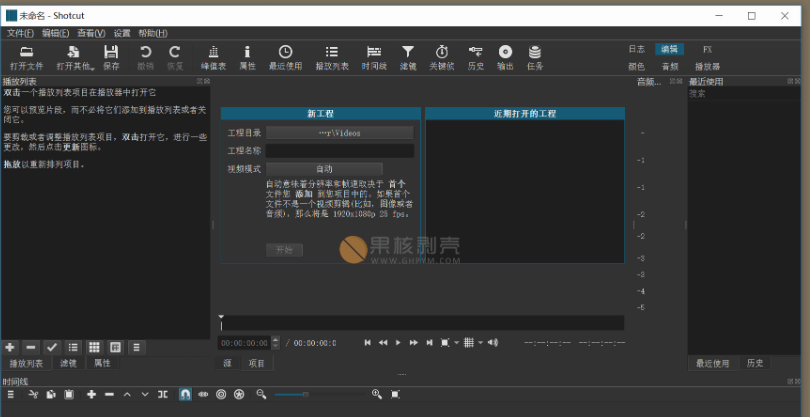Expand the player zoom dropdown arrow
The width and height of the screenshot is (810, 417).
[x=457, y=343]
